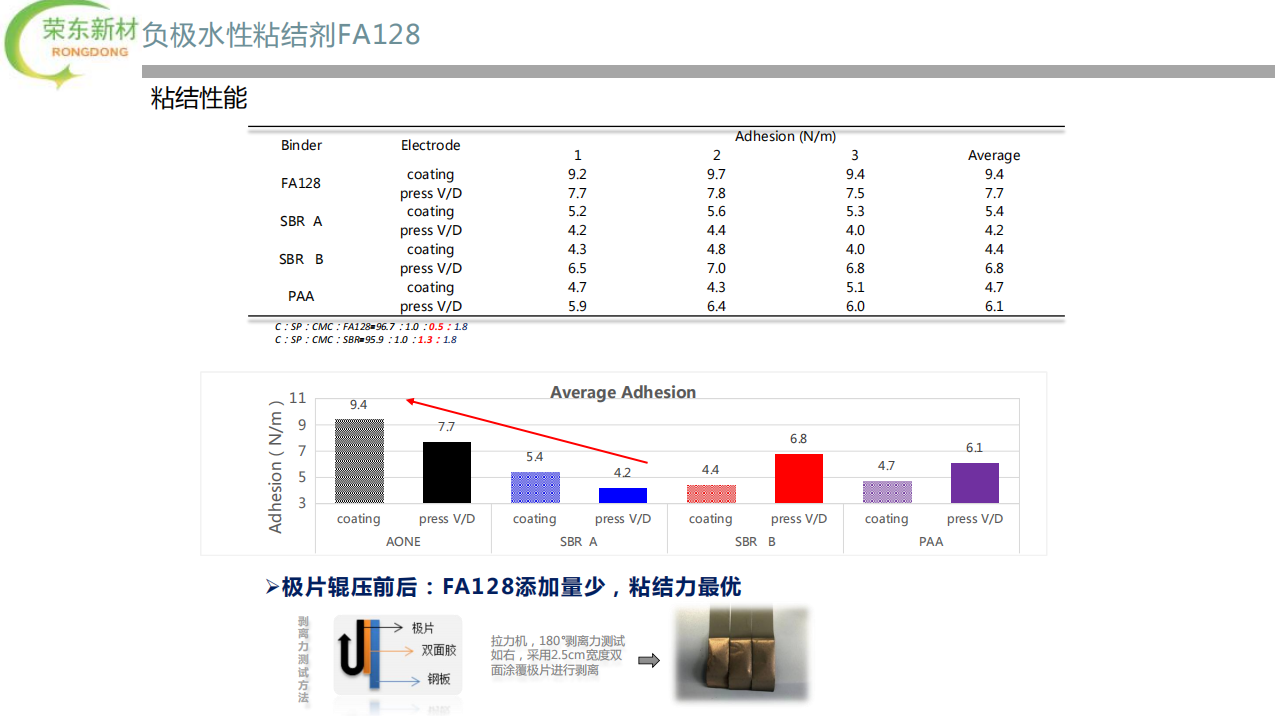Select the table cell with value 5.3
Screen dimensions: 1275x716
(855, 211)
